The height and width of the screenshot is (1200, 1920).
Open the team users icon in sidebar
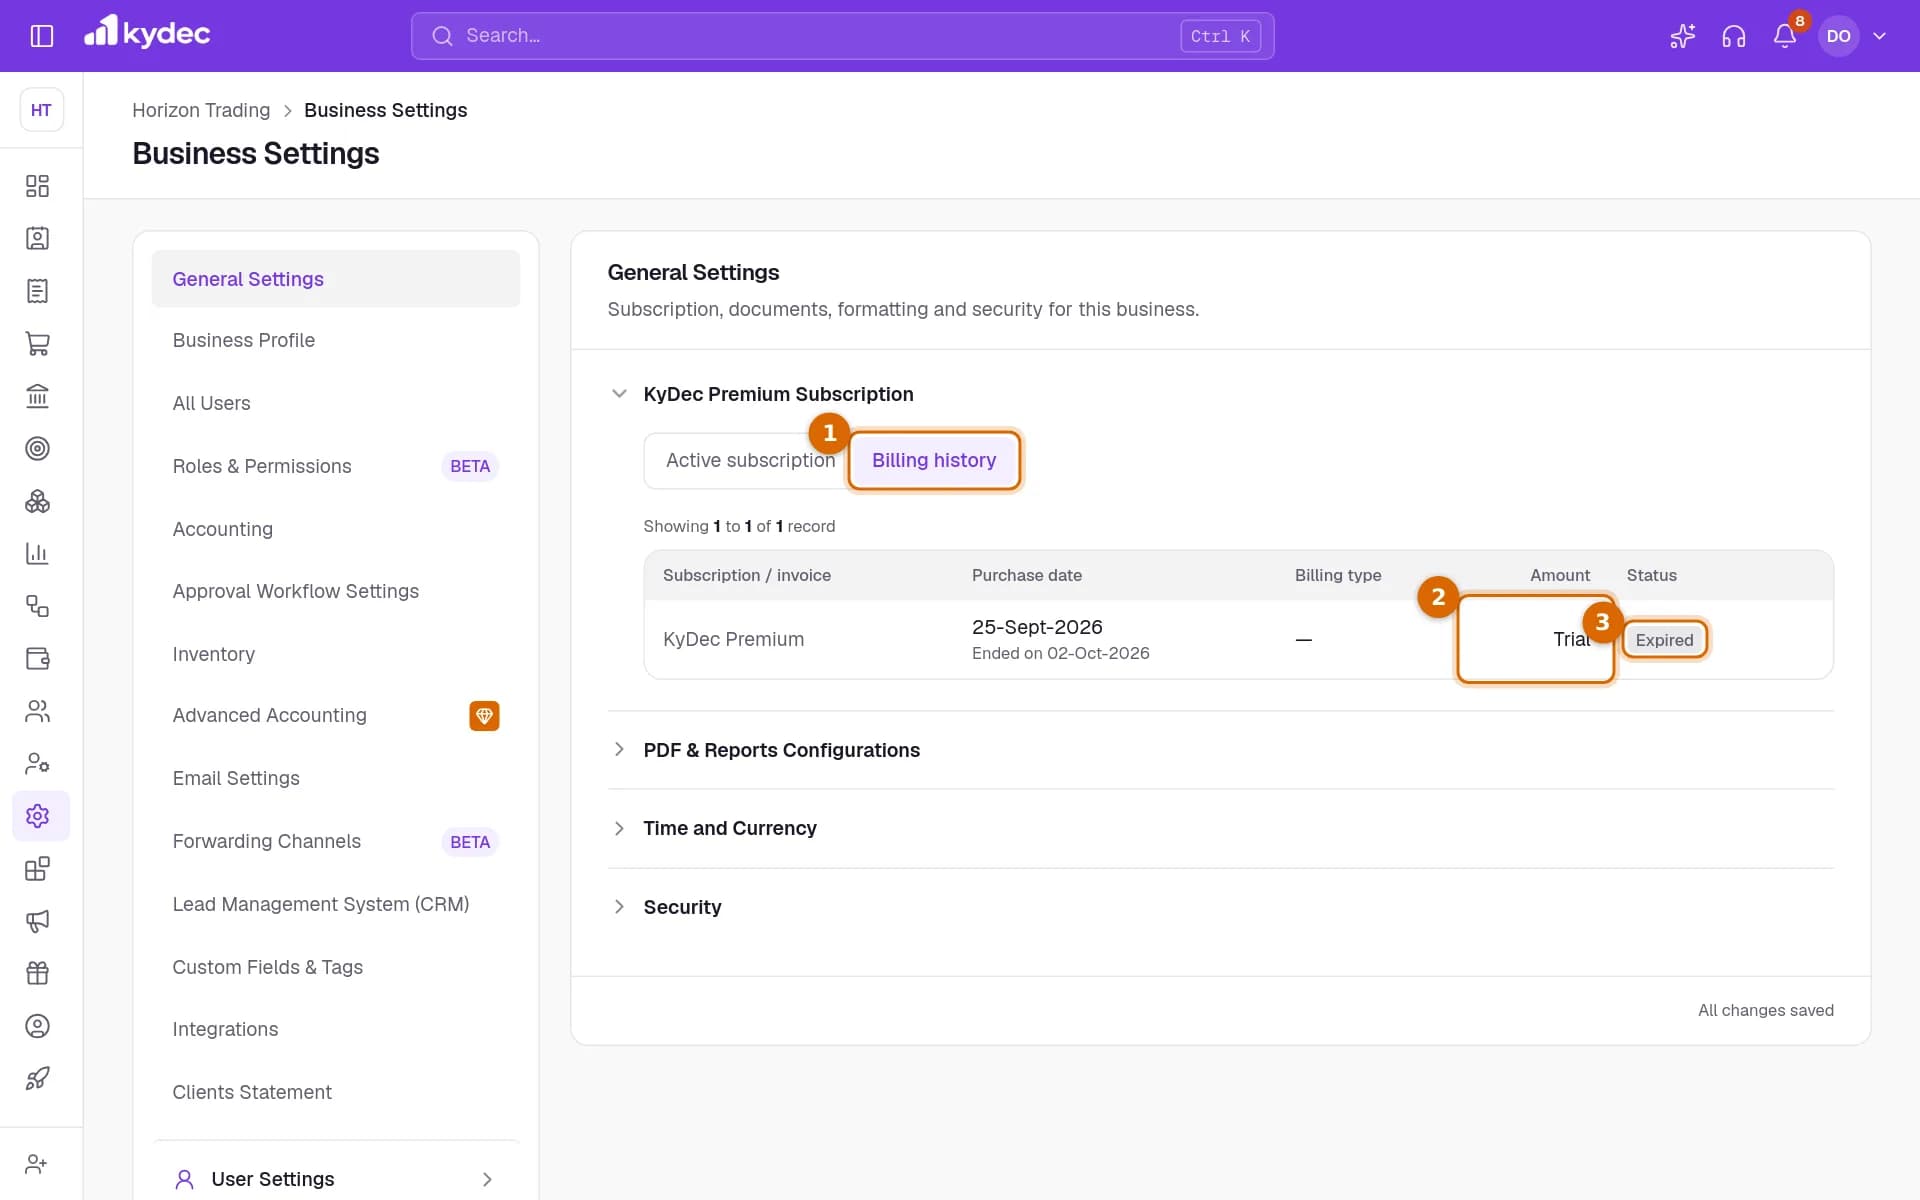click(x=37, y=711)
